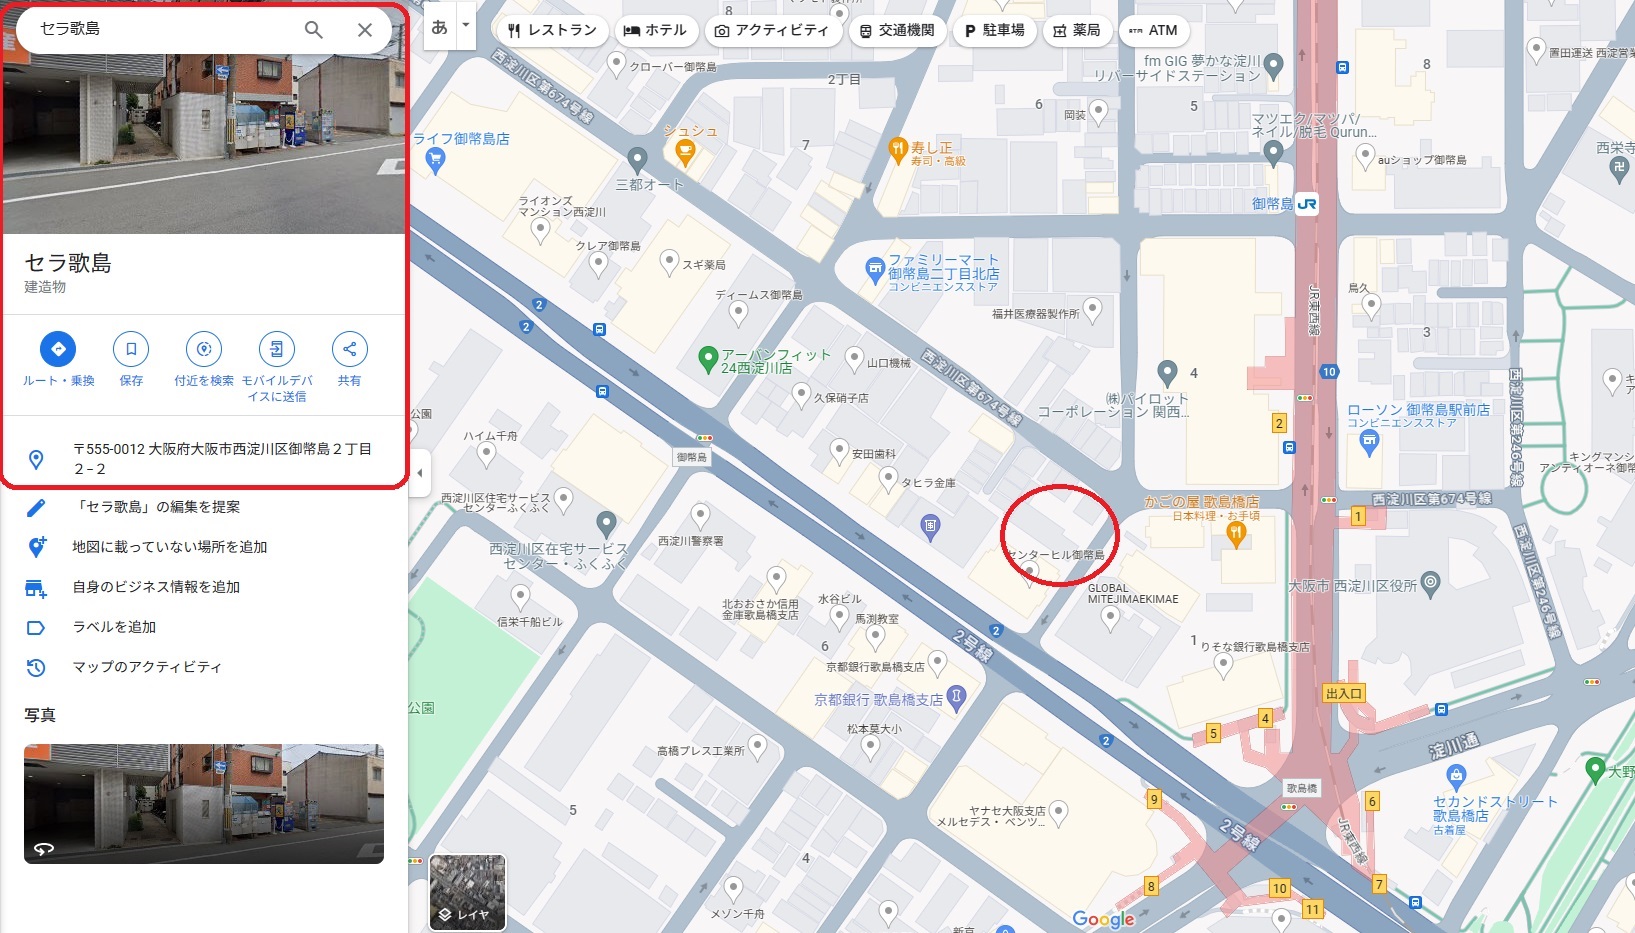Open the street view photo thumbnail

pos(204,803)
